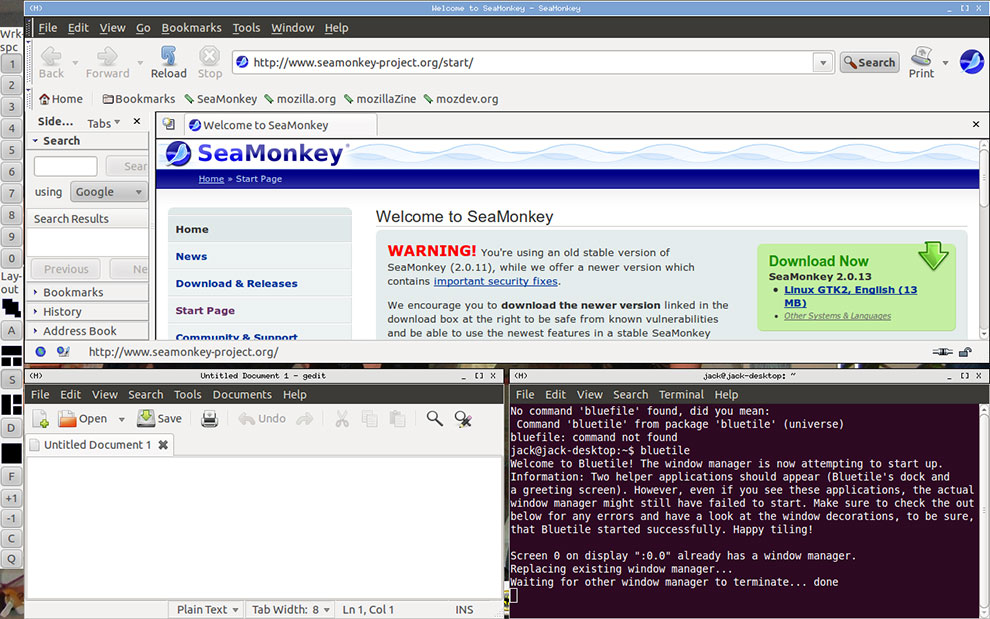Open the sidebar Tabs dropdown
Image resolution: width=990 pixels, height=619 pixels.
(104, 123)
